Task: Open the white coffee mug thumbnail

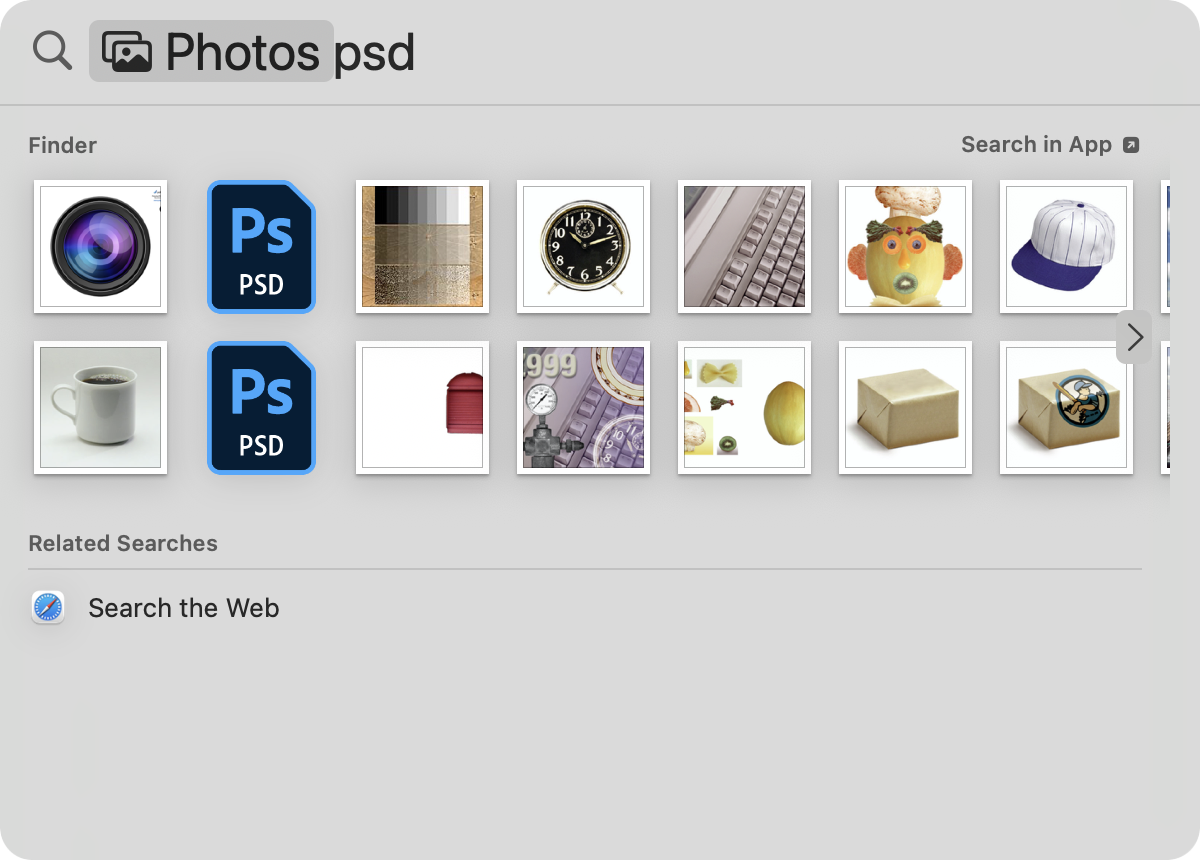Action: click(100, 408)
